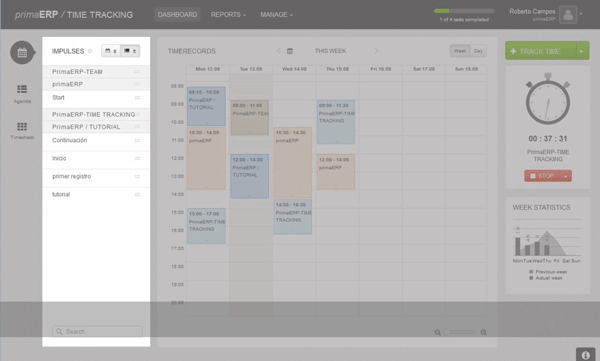The height and width of the screenshot is (361, 600).
Task: Click the Track Time button
Action: point(540,51)
